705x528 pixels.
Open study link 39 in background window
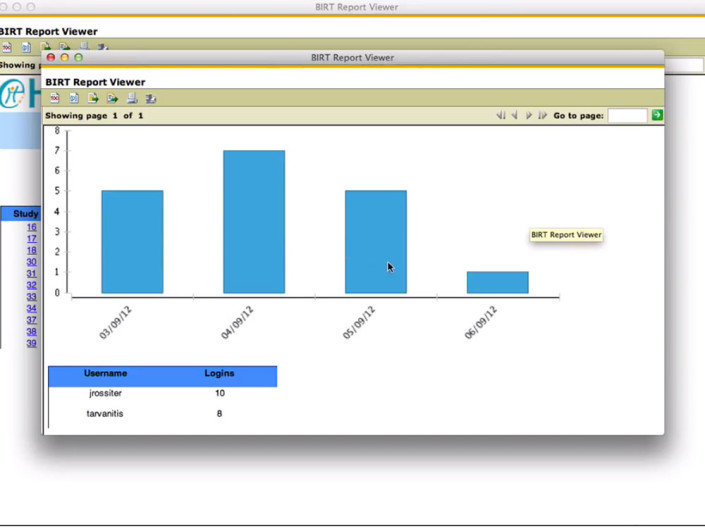(31, 343)
